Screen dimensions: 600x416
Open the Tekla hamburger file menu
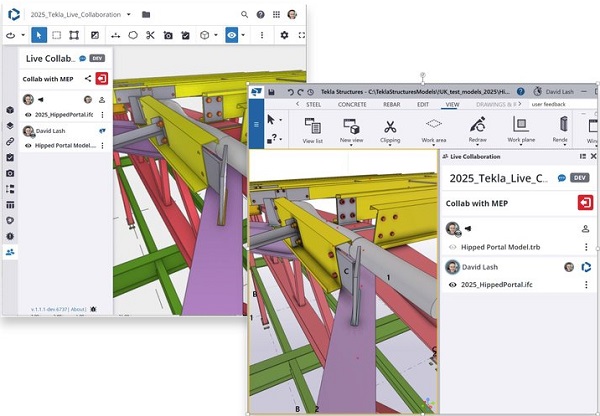[256, 124]
